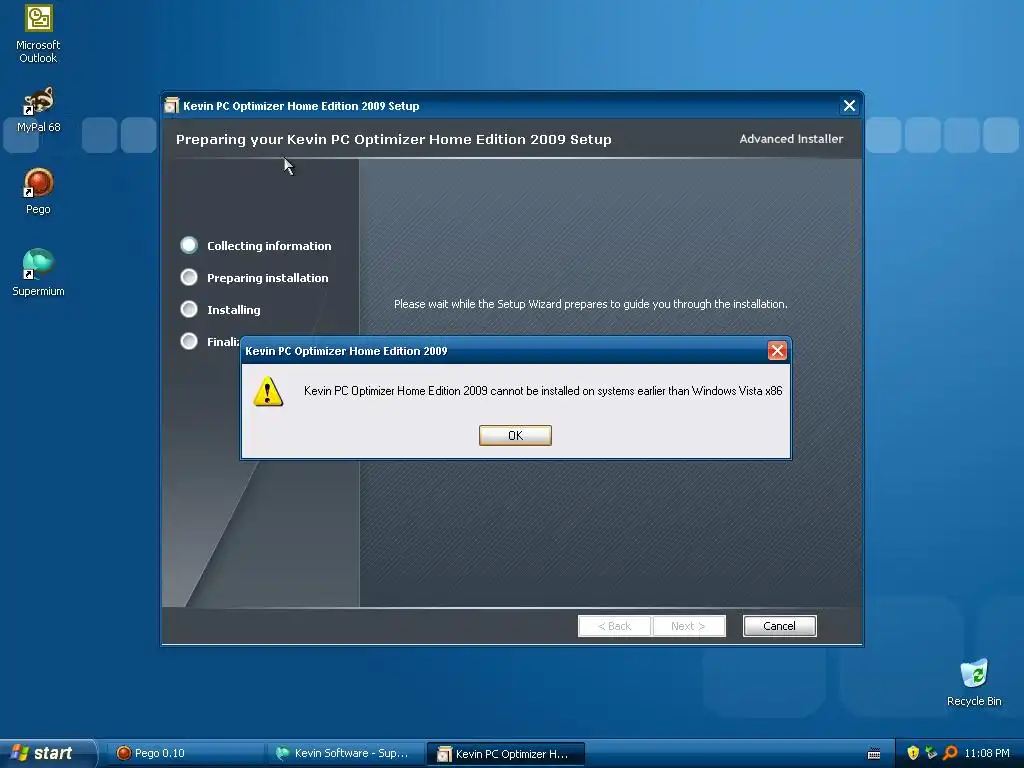Viewport: 1024px width, 768px height.
Task: Click the grayed-out Next button in setup
Action: click(x=688, y=626)
